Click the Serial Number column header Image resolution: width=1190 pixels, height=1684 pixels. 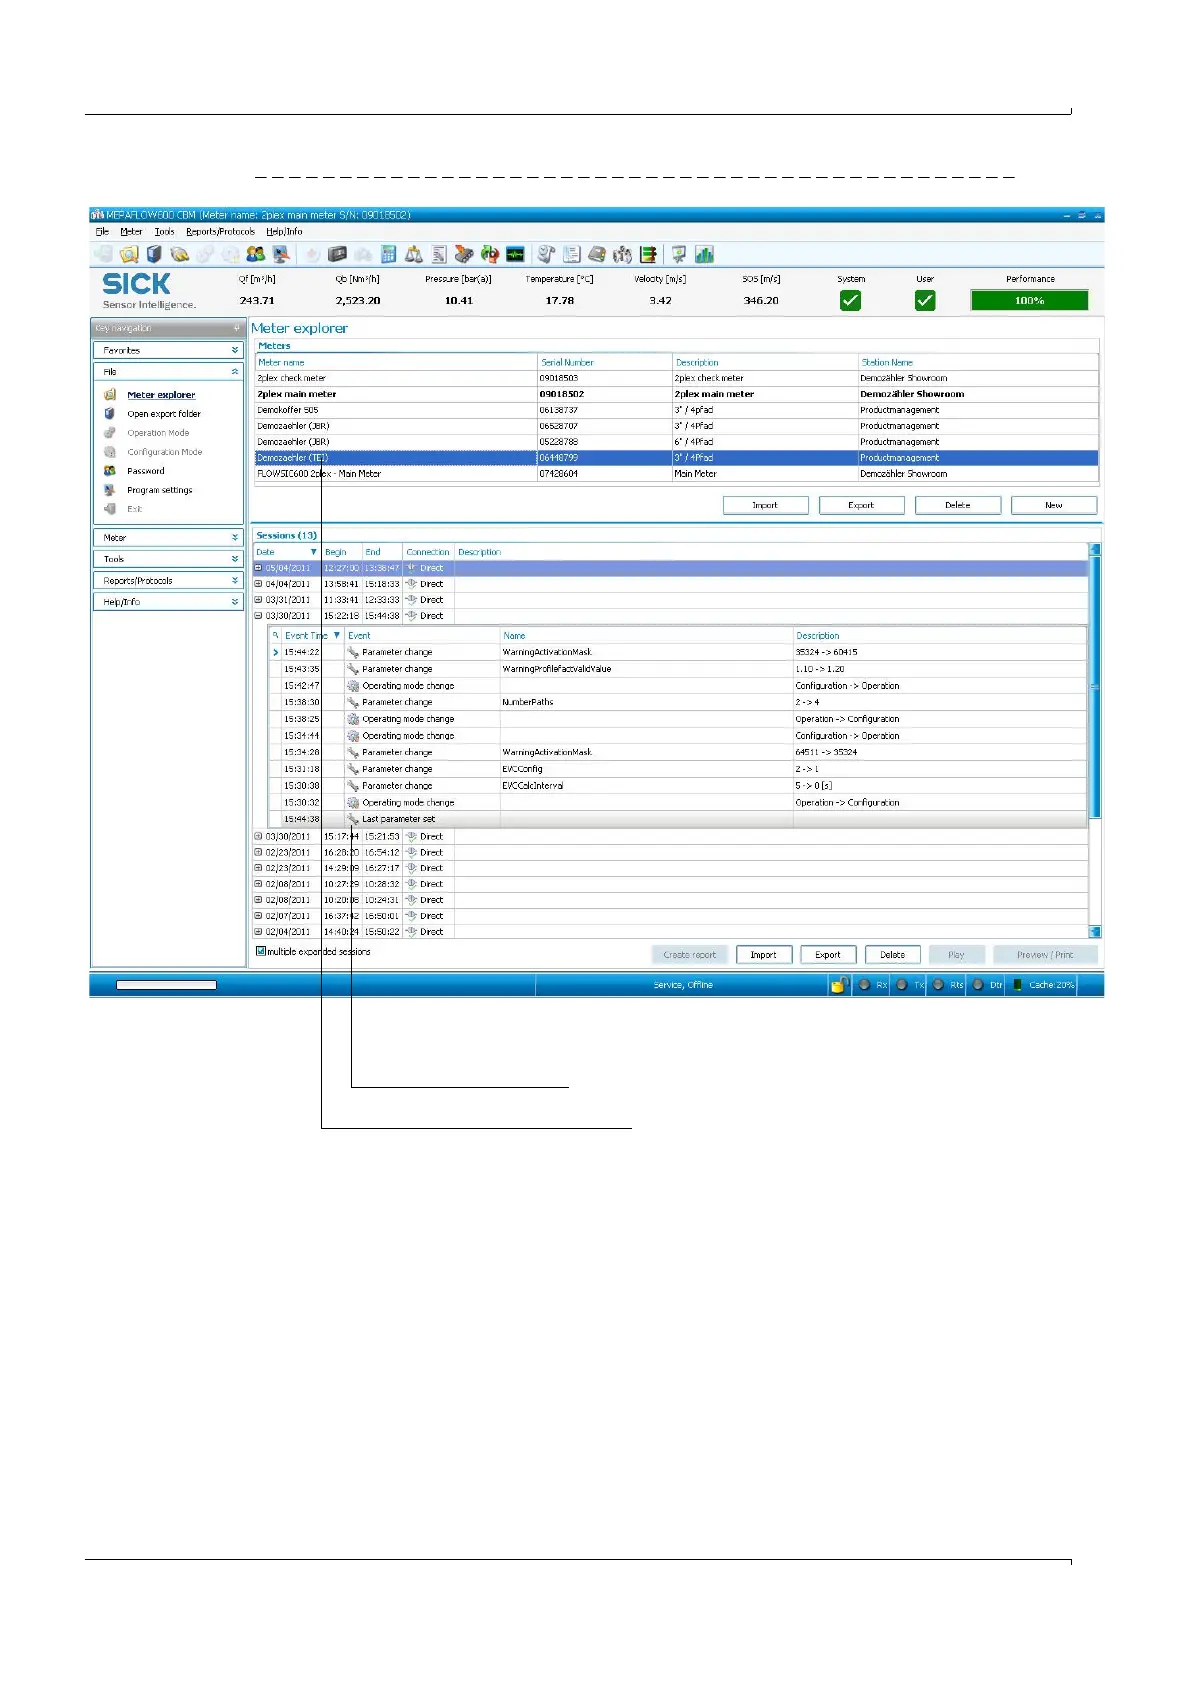[x=604, y=363]
